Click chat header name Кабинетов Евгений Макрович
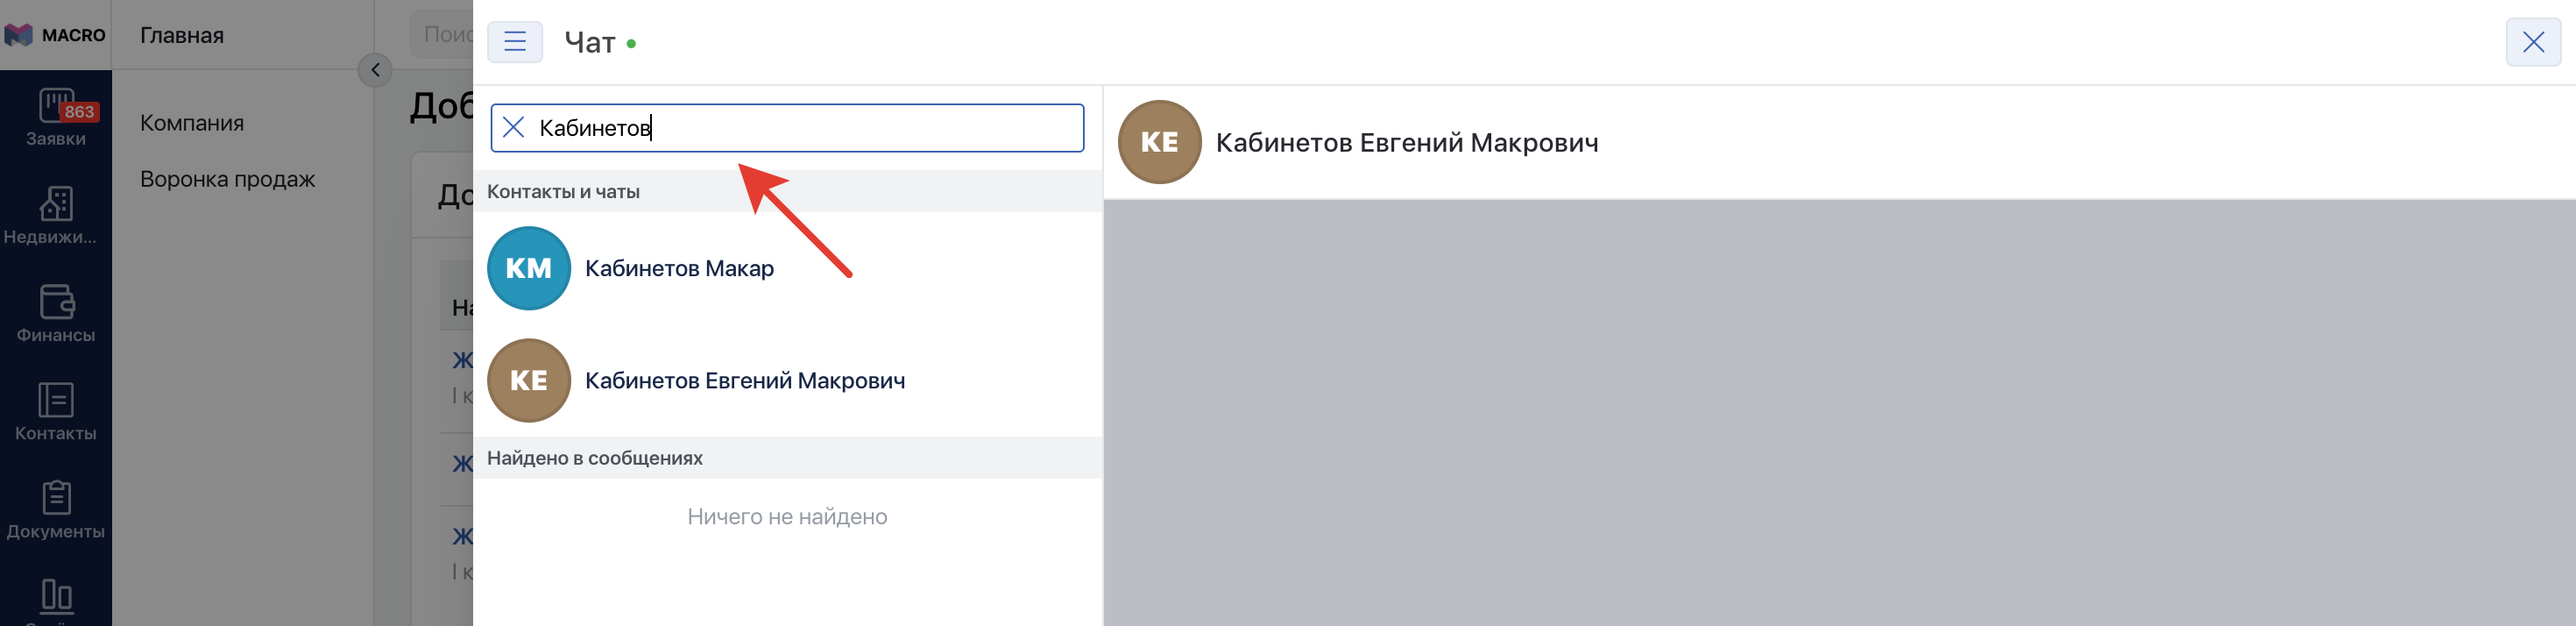The width and height of the screenshot is (2576, 626). (x=1406, y=143)
